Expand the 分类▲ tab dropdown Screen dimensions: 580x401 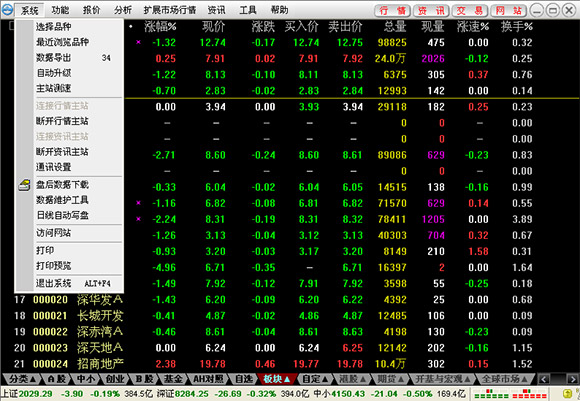pos(22,379)
